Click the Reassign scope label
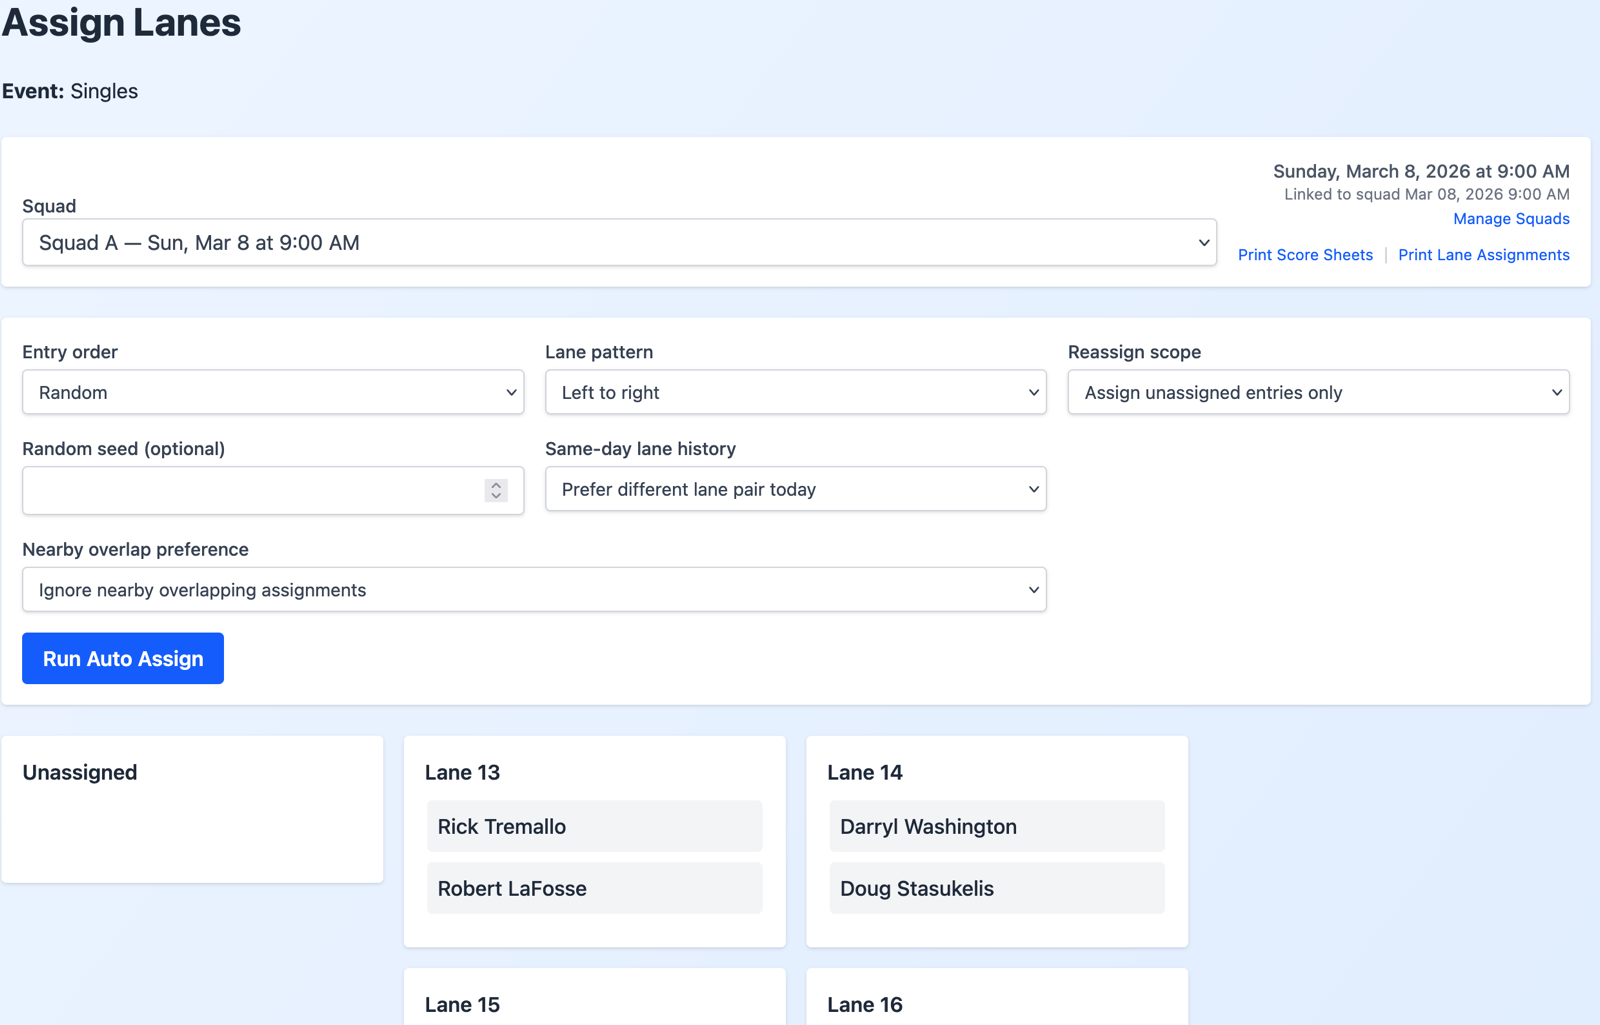Viewport: 1600px width, 1025px height. pyautogui.click(x=1134, y=352)
